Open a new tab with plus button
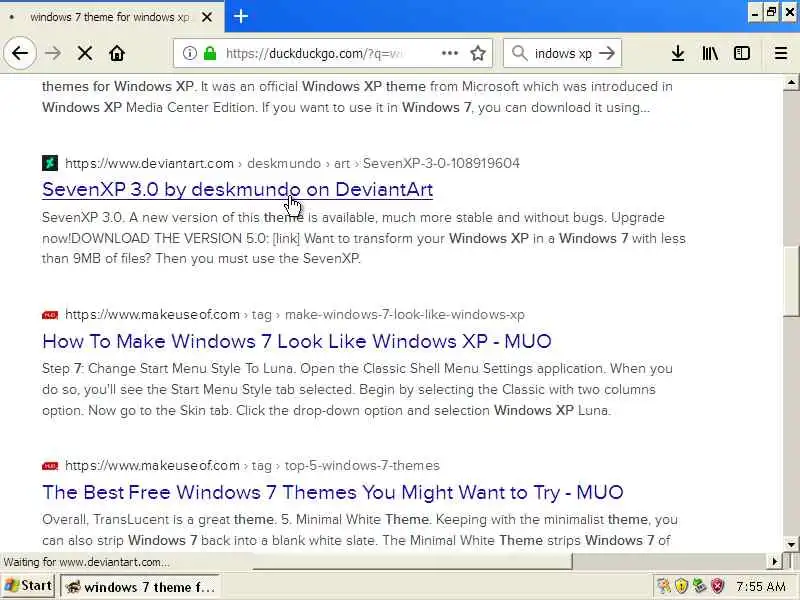The width and height of the screenshot is (800, 600). 241,16
